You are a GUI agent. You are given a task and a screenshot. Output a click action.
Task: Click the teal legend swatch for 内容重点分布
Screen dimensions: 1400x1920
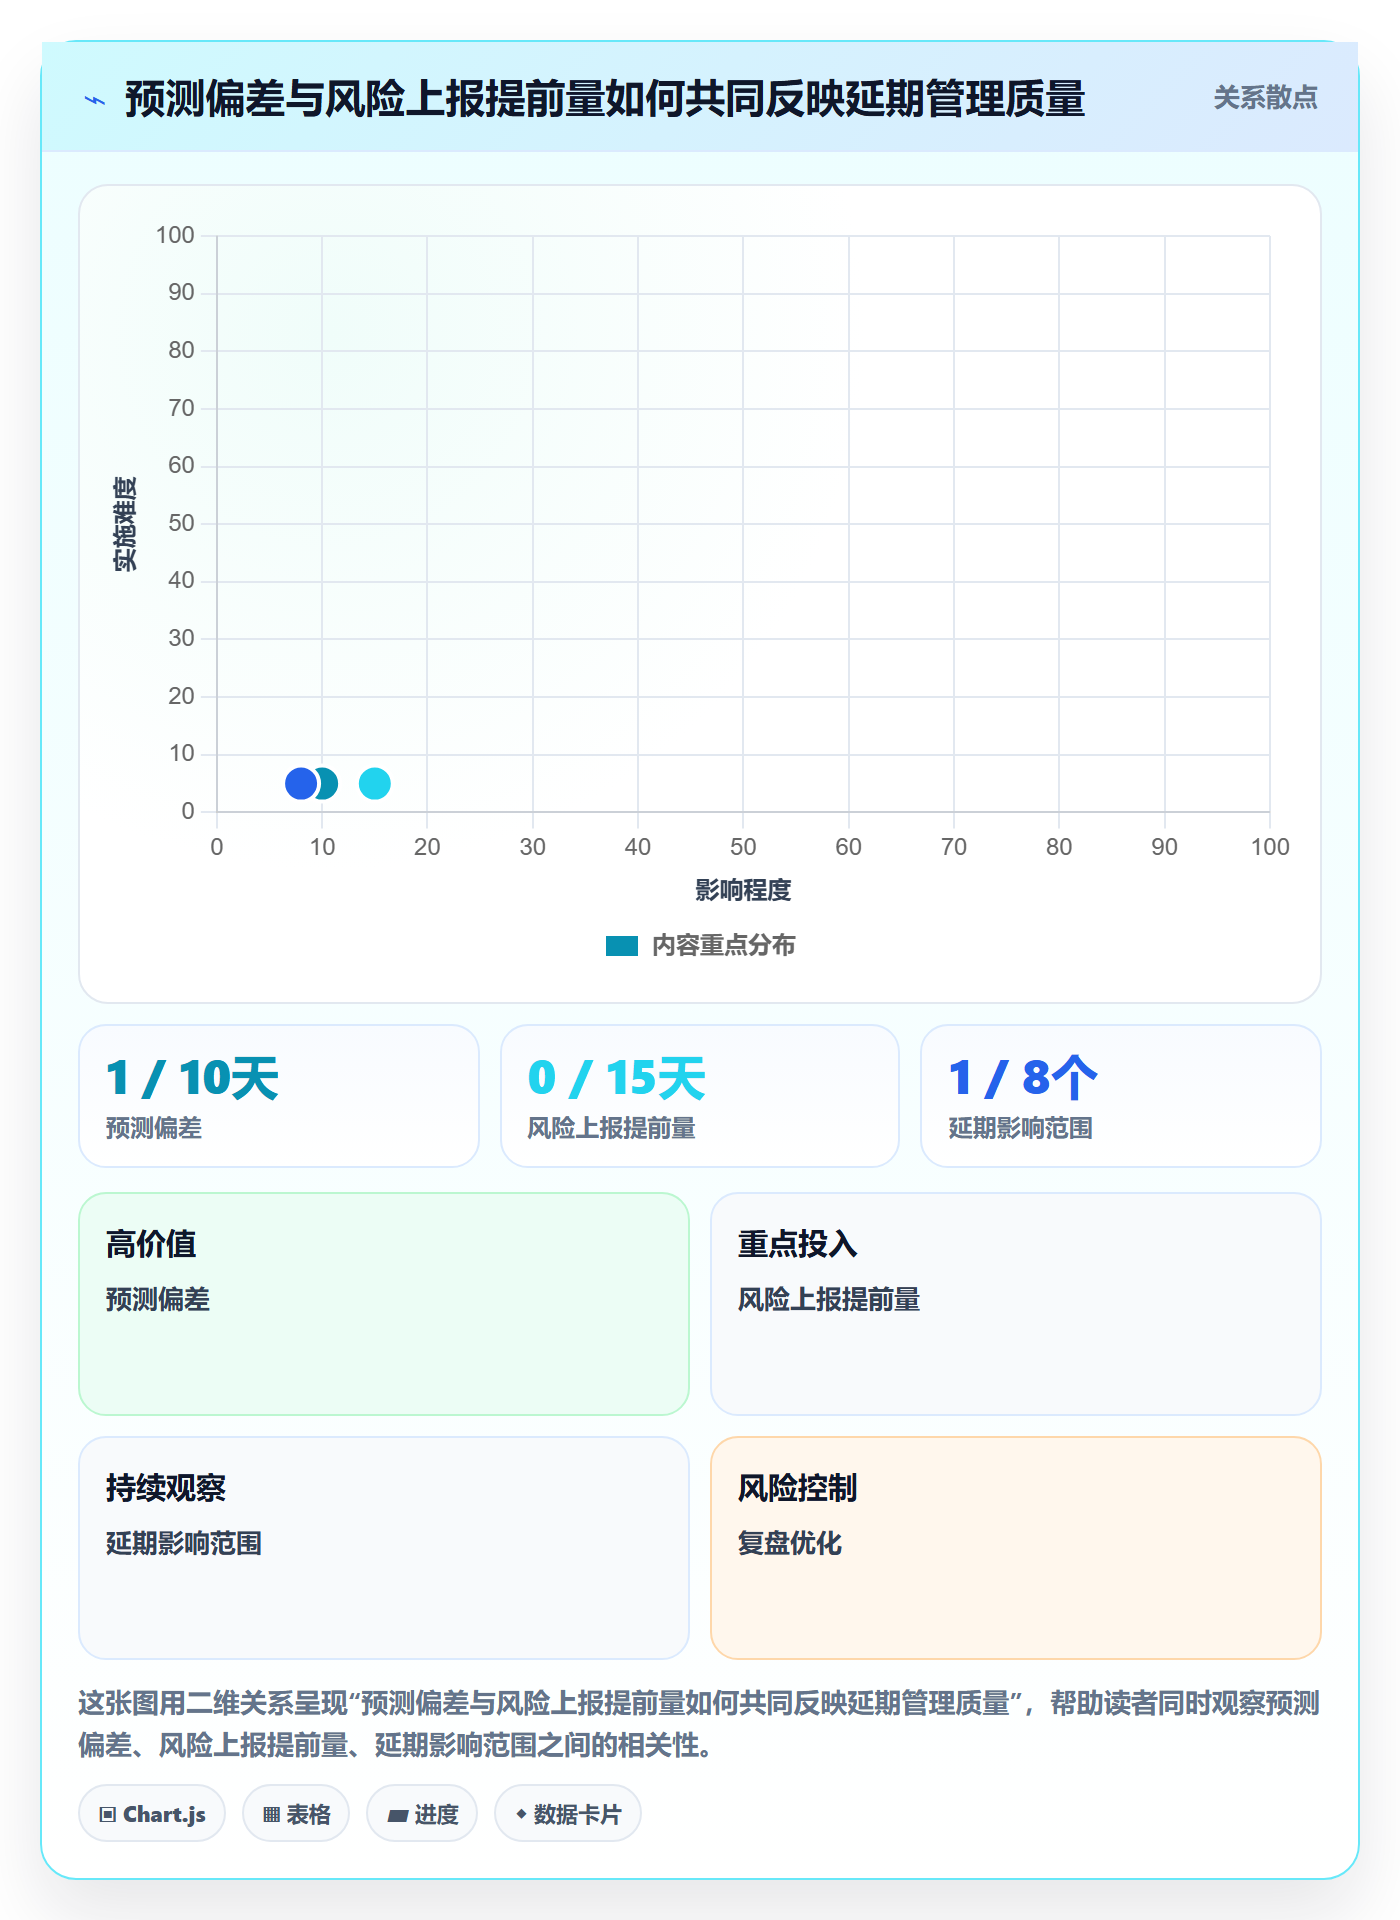(622, 946)
